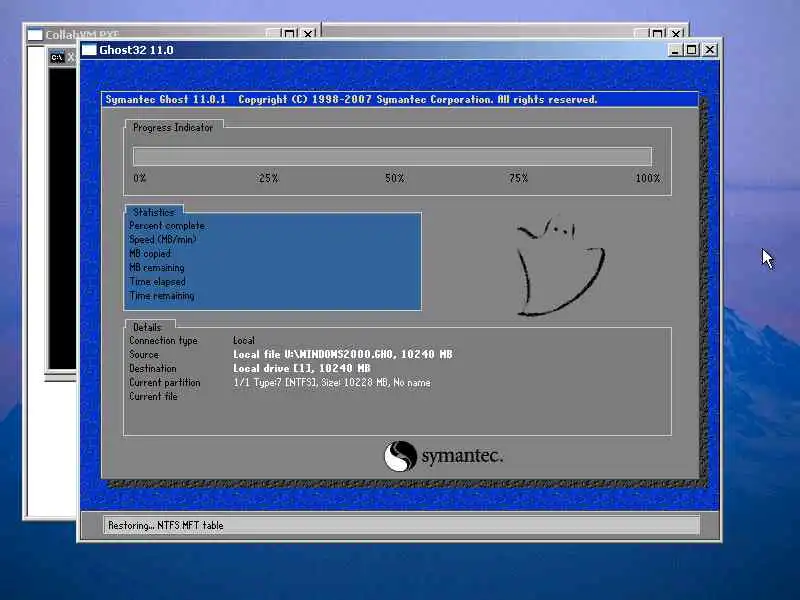Click the Current partition label
Viewport: 800px width, 600px height.
click(165, 382)
